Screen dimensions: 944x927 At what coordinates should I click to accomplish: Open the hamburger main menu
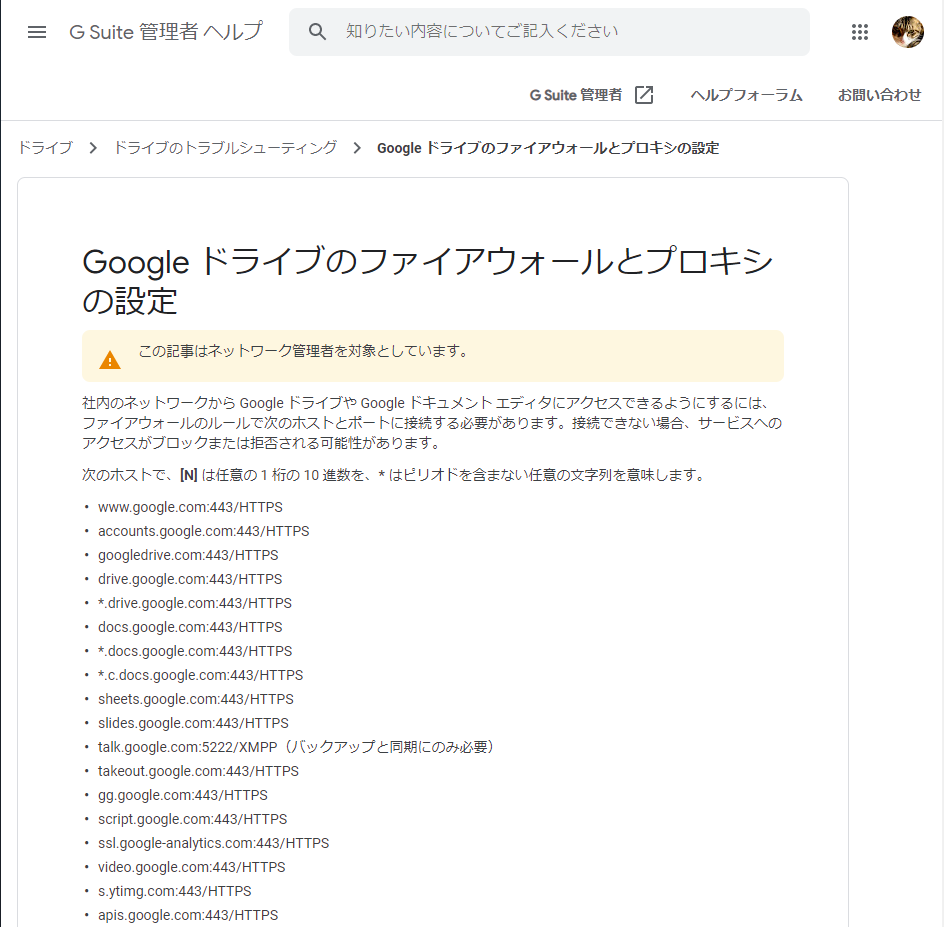point(37,32)
